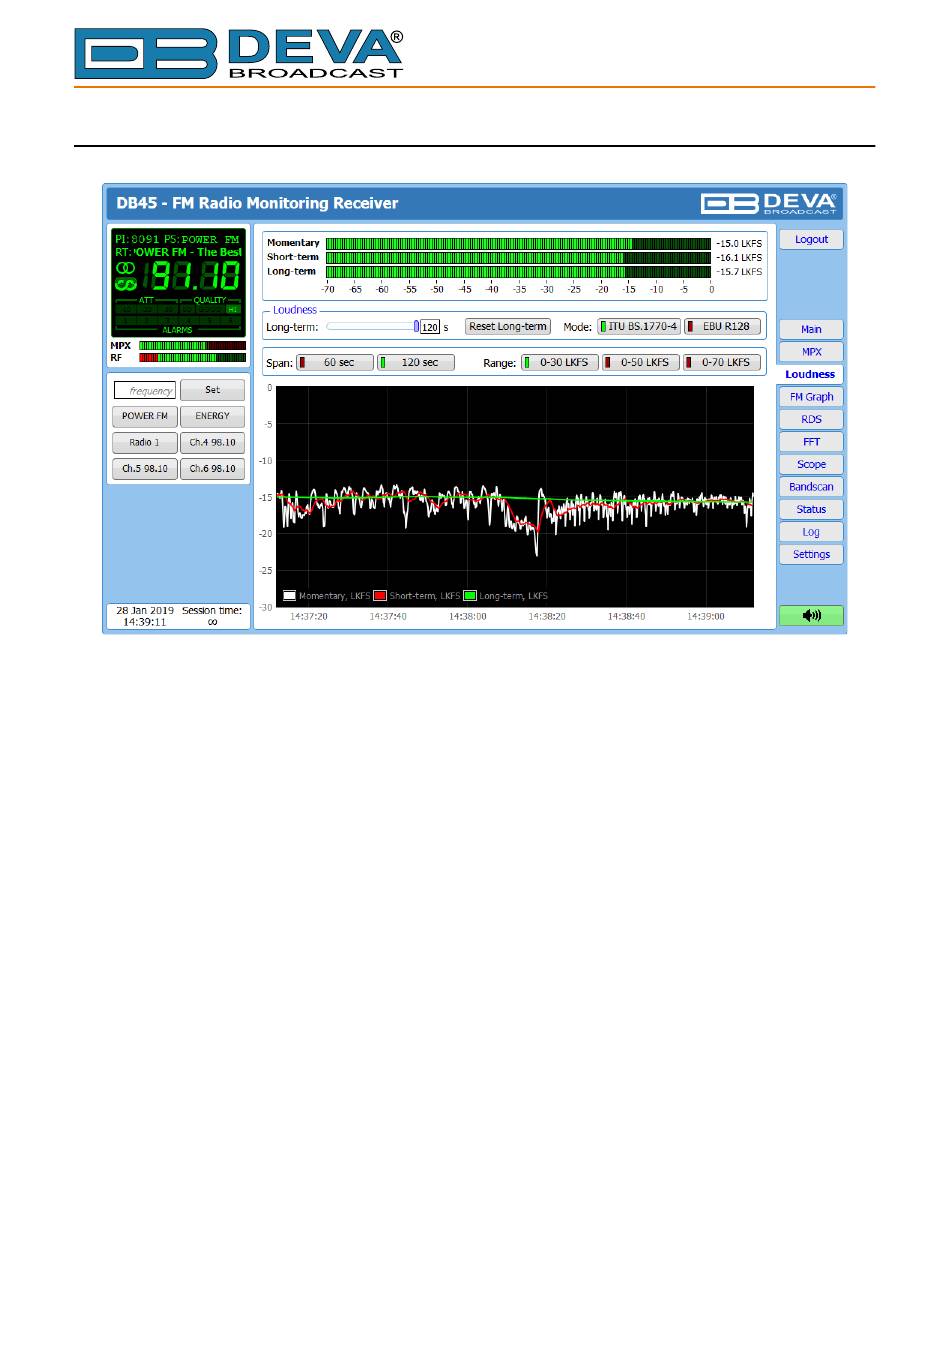950x1360 pixels.
Task: Click the -16.1 LKFS short-term reading
Action: [x=739, y=258]
